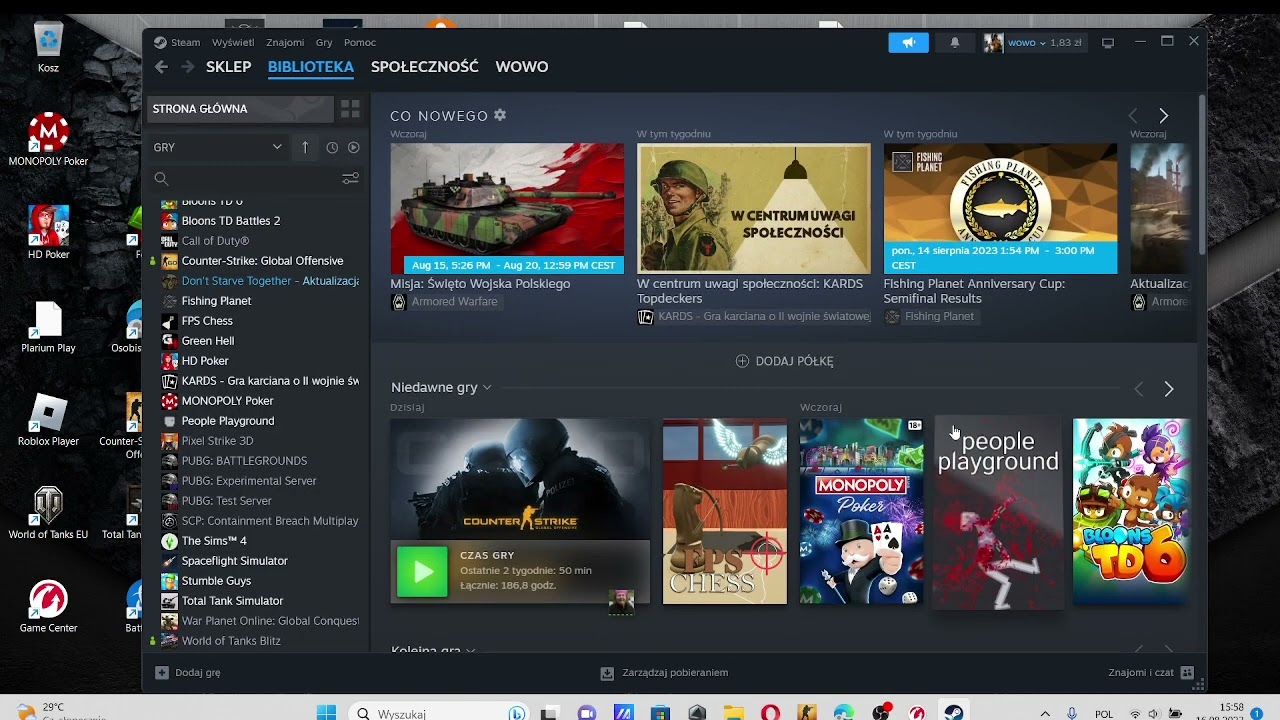Click the Steam icon in the taskbar
This screenshot has width=1280, height=720.
tap(953, 713)
